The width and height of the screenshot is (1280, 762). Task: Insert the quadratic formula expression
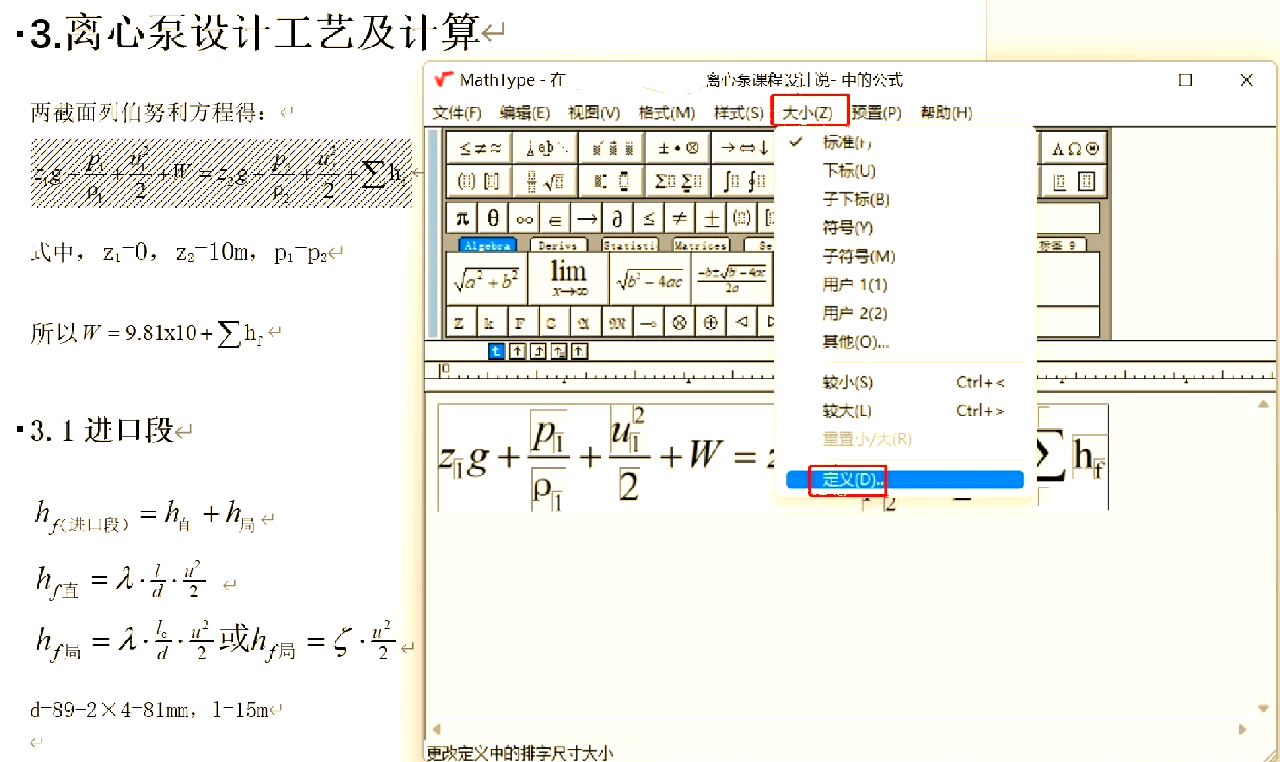pyautogui.click(x=731, y=280)
